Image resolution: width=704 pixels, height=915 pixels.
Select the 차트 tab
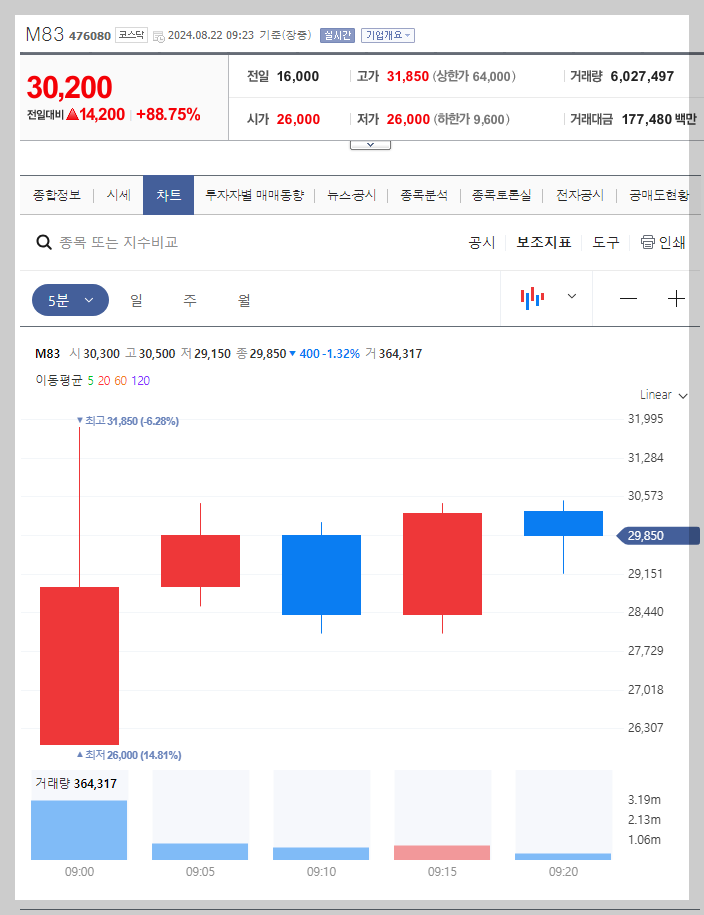coord(168,195)
